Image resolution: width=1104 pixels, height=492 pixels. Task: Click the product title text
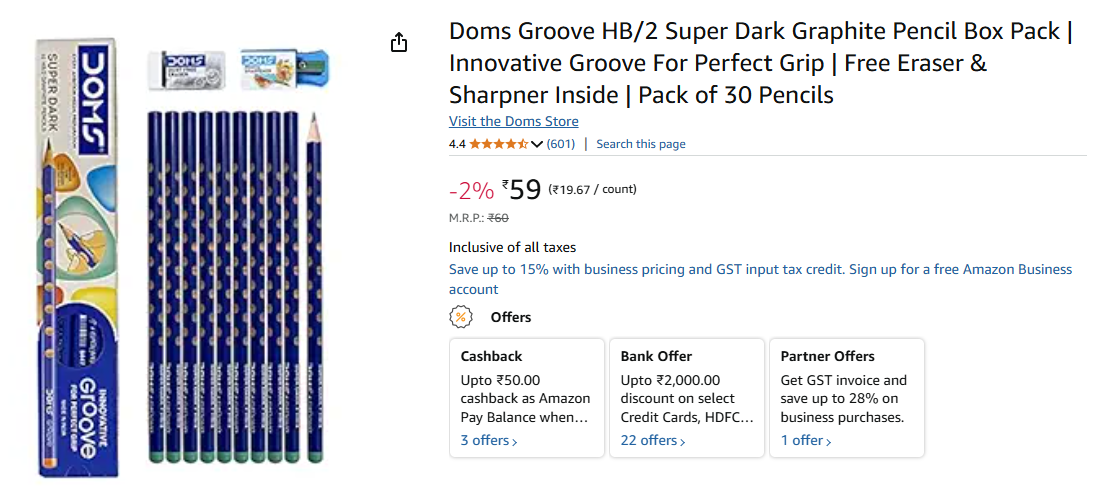[760, 63]
